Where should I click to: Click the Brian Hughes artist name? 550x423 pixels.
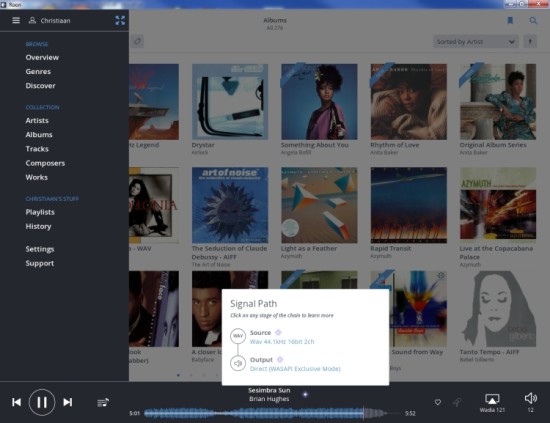click(269, 399)
